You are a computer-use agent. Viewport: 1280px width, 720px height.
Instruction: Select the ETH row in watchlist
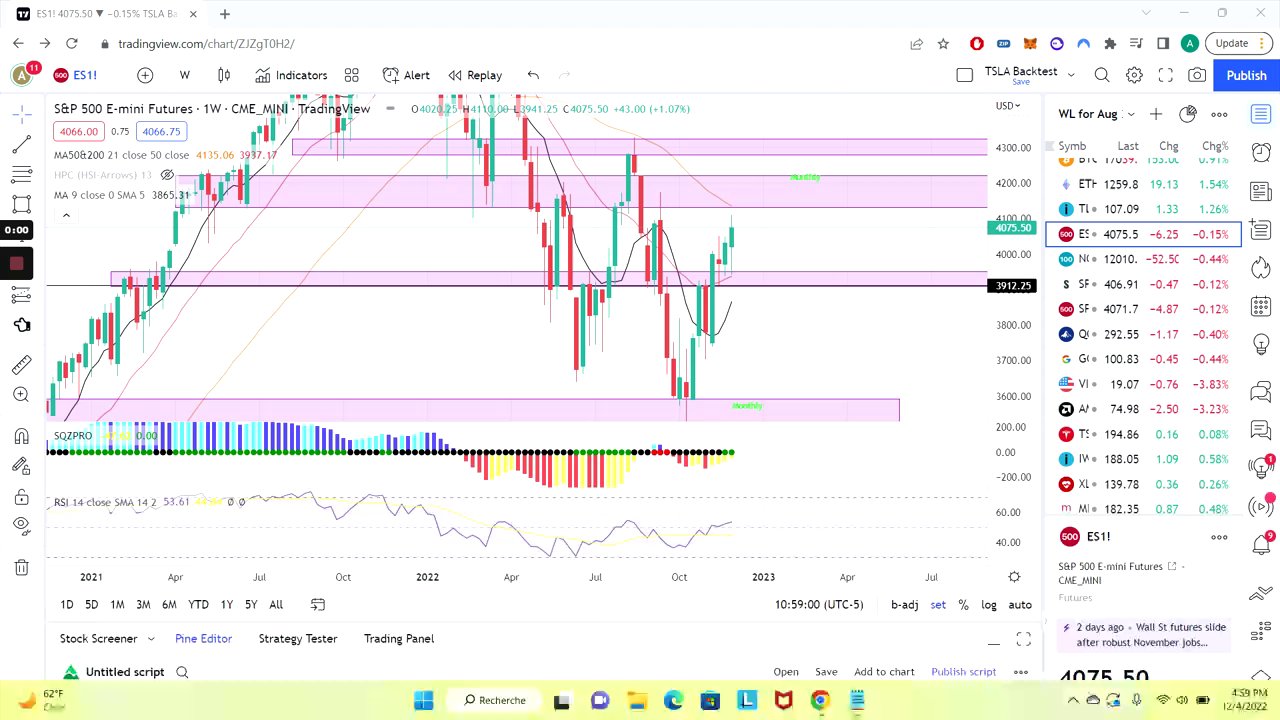(1145, 184)
